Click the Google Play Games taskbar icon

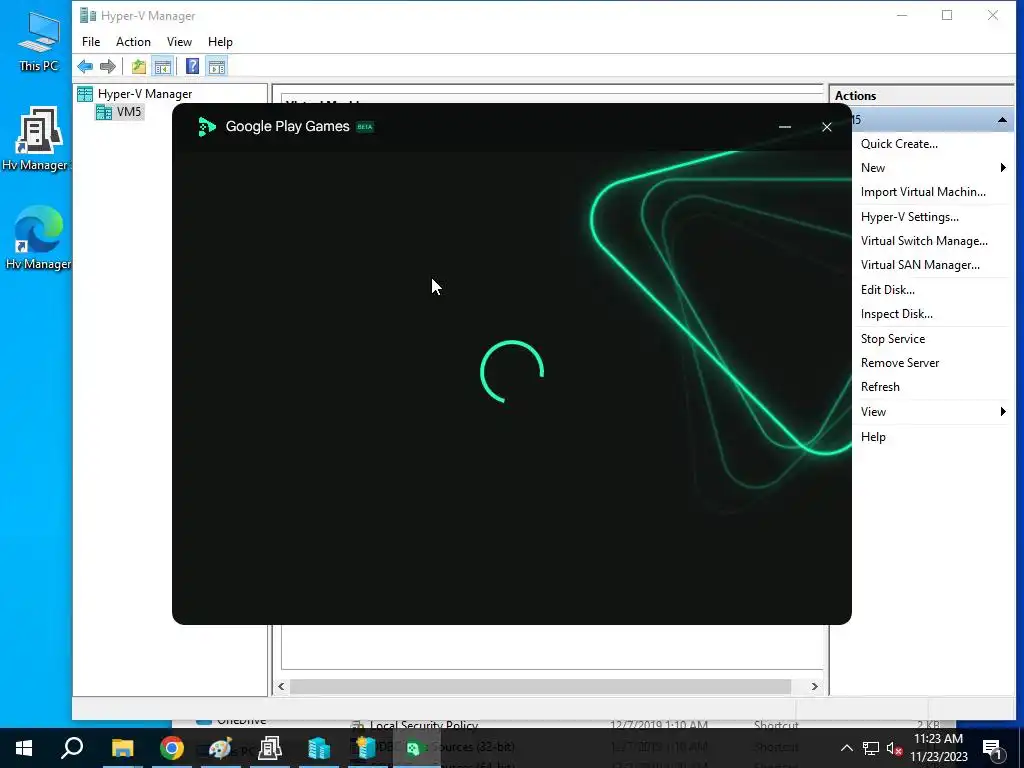pyautogui.click(x=413, y=748)
